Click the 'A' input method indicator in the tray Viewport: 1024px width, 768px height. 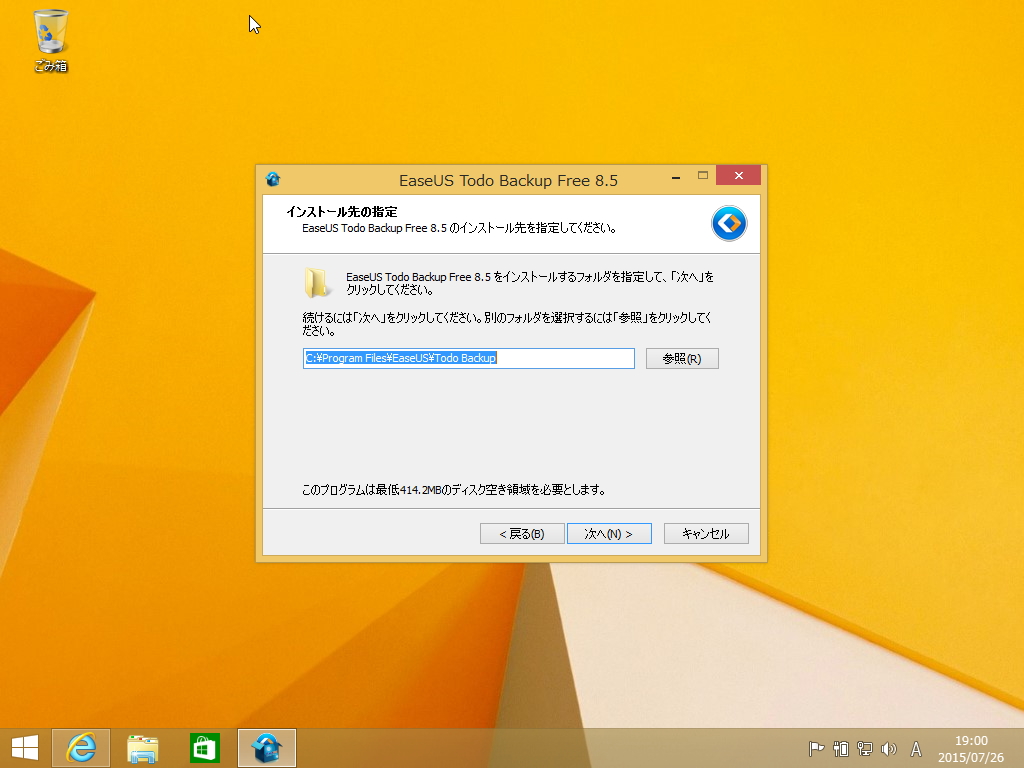[915, 748]
